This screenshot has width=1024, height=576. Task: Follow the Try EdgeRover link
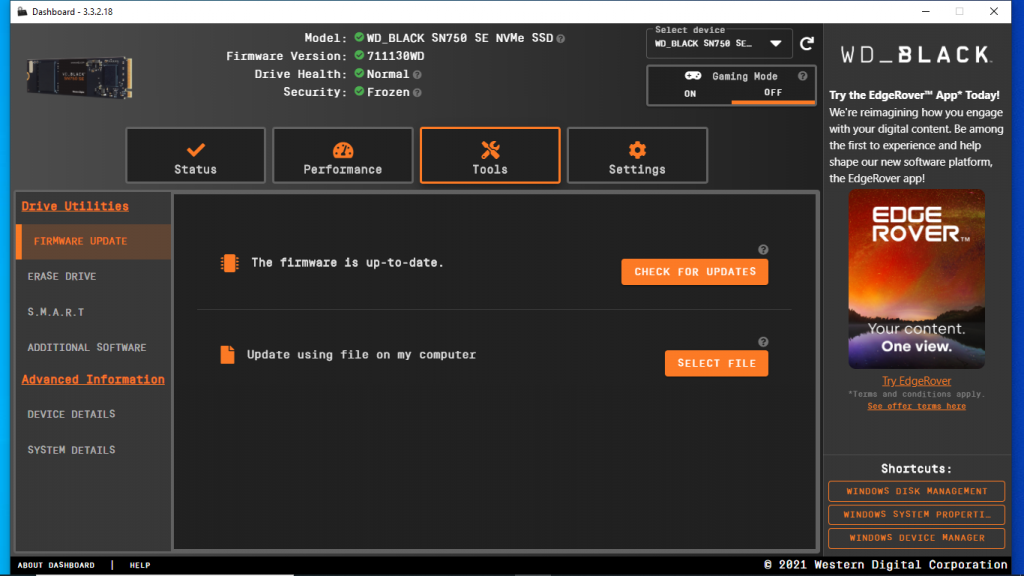point(916,381)
